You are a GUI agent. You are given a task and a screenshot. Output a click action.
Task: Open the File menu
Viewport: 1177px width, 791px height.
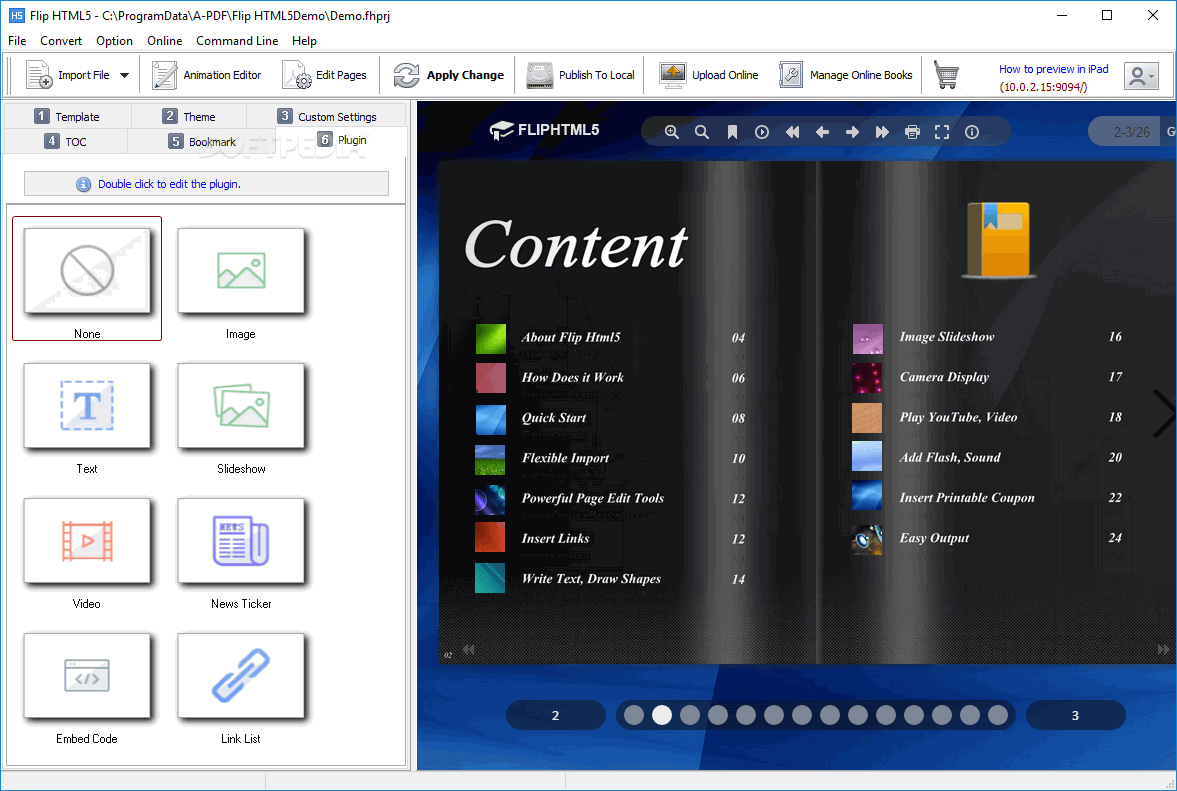tap(17, 41)
